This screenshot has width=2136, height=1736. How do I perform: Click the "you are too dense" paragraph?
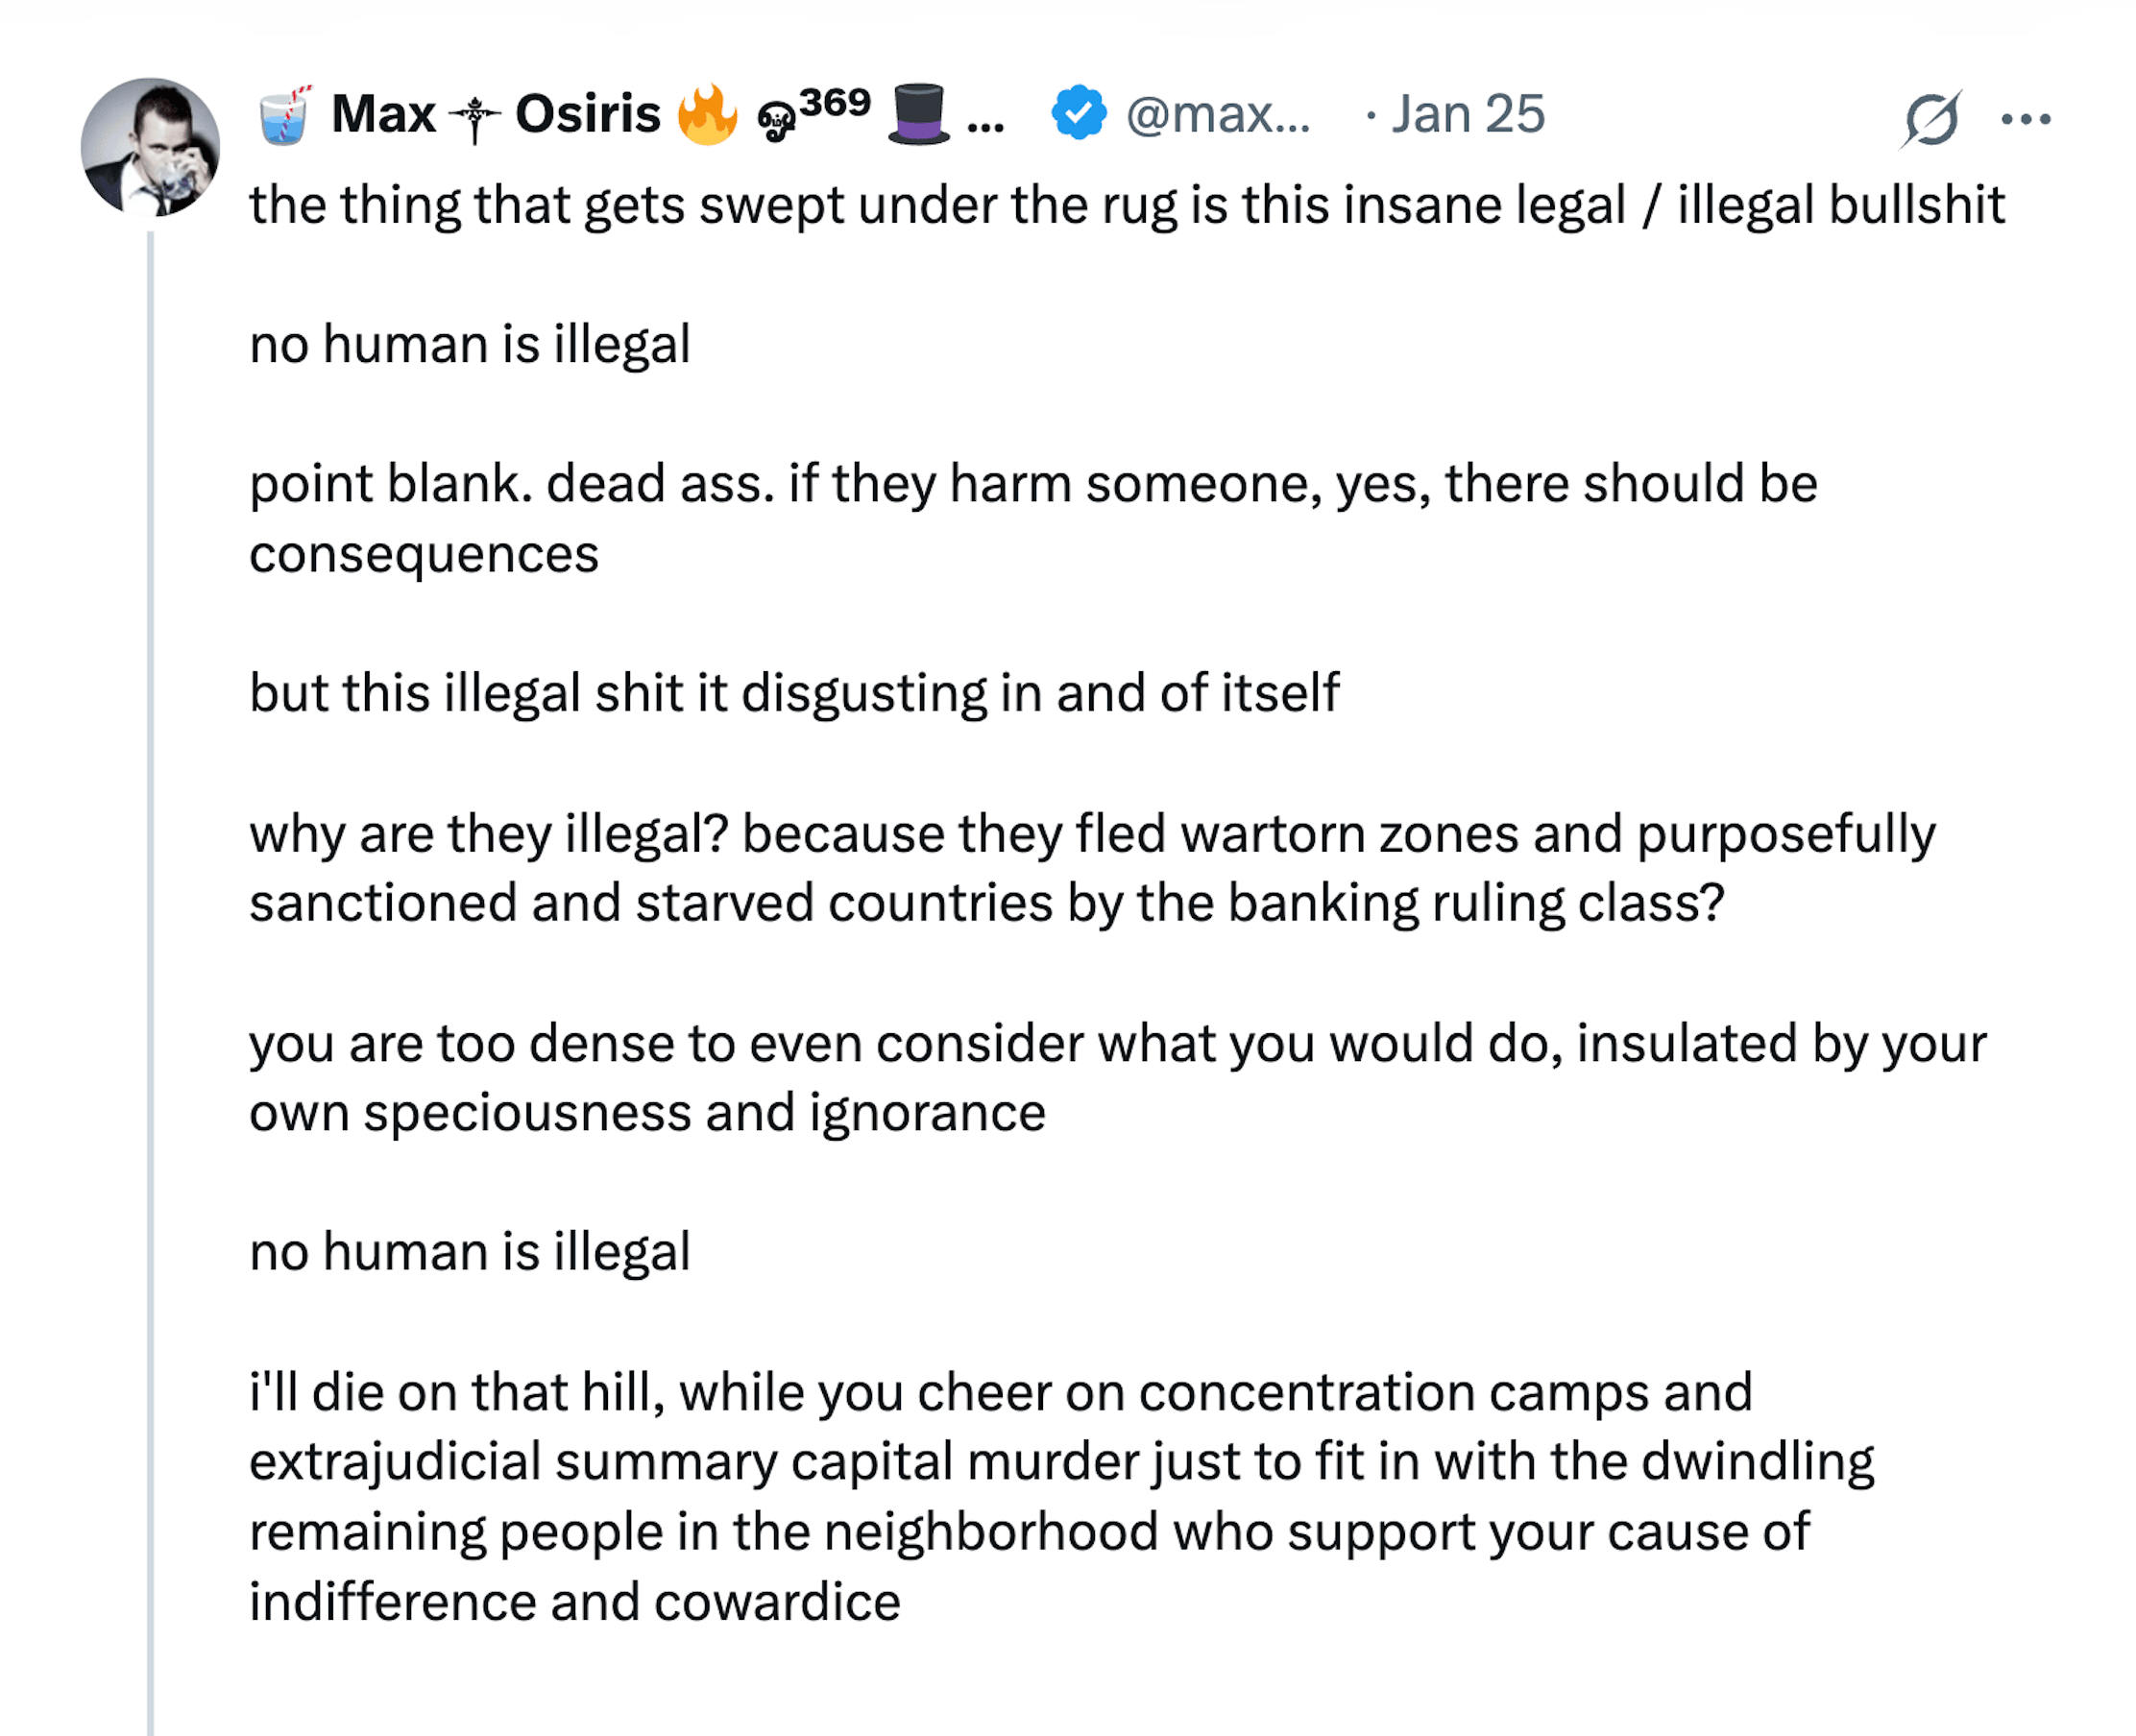(x=1117, y=1077)
